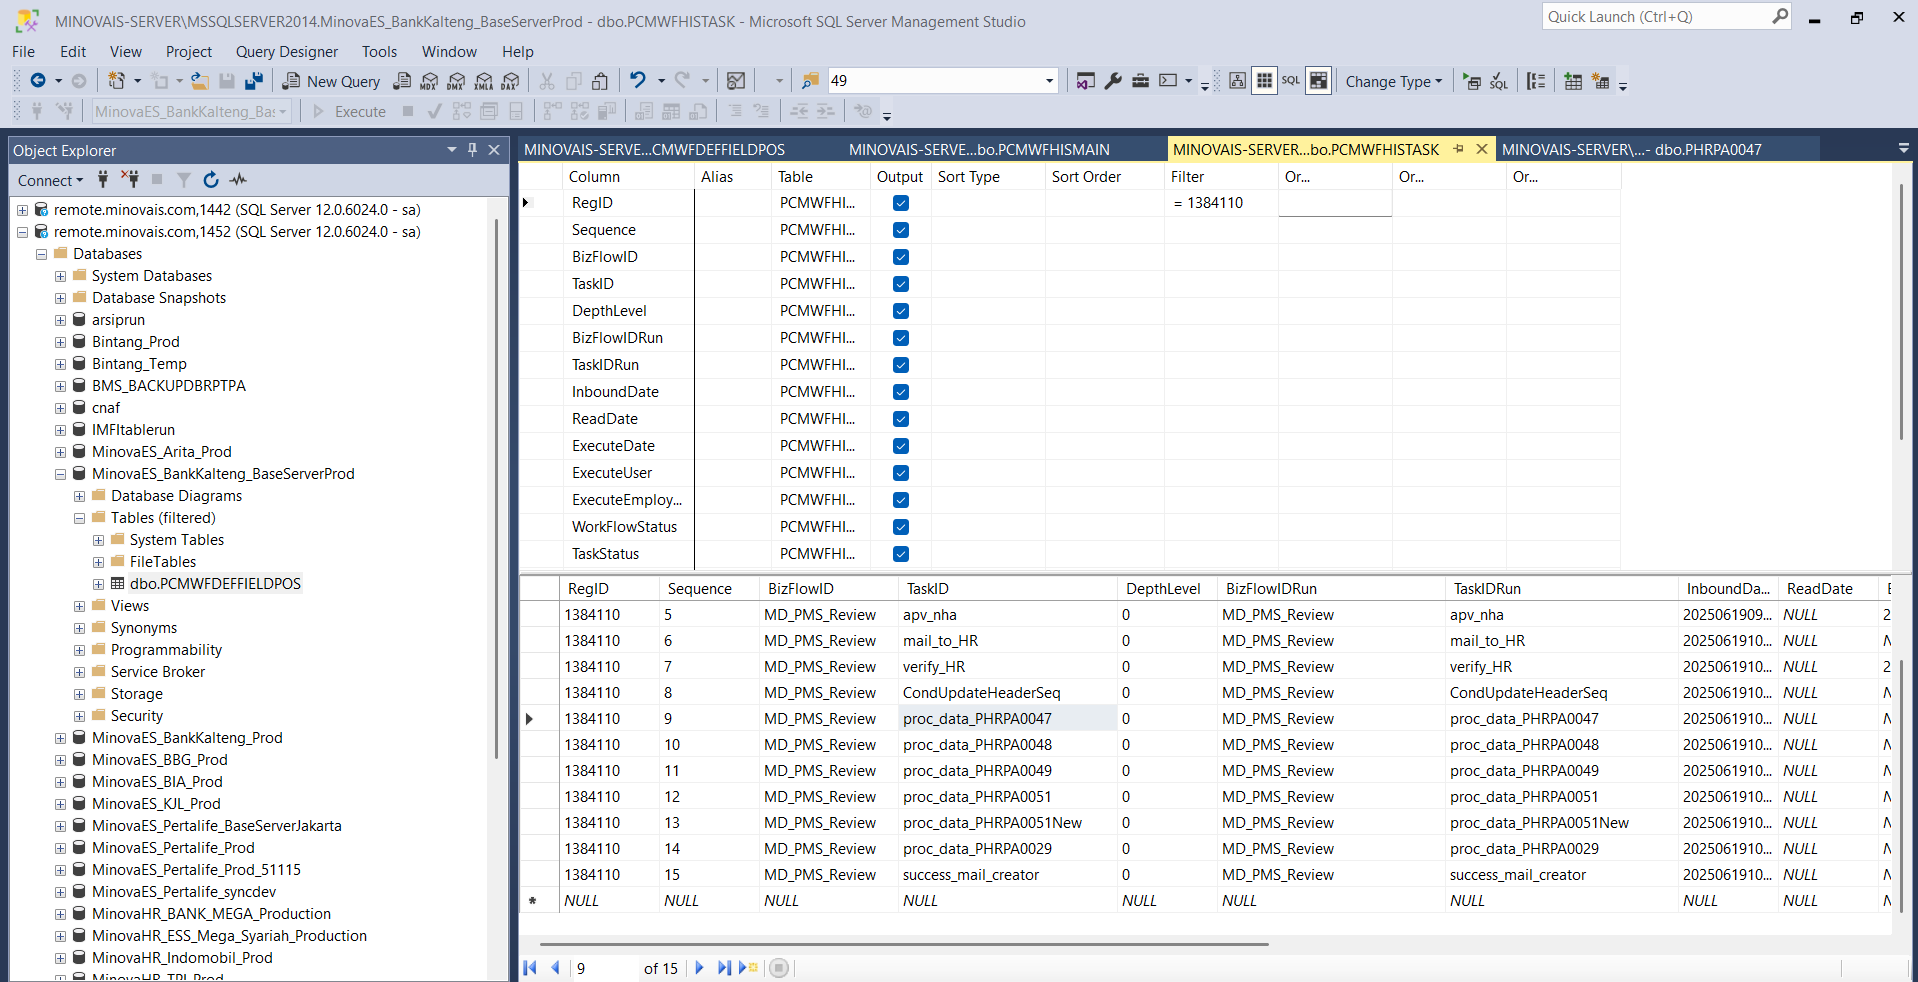Click the Add Table icon
This screenshot has width=1918, height=982.
coord(1573,81)
